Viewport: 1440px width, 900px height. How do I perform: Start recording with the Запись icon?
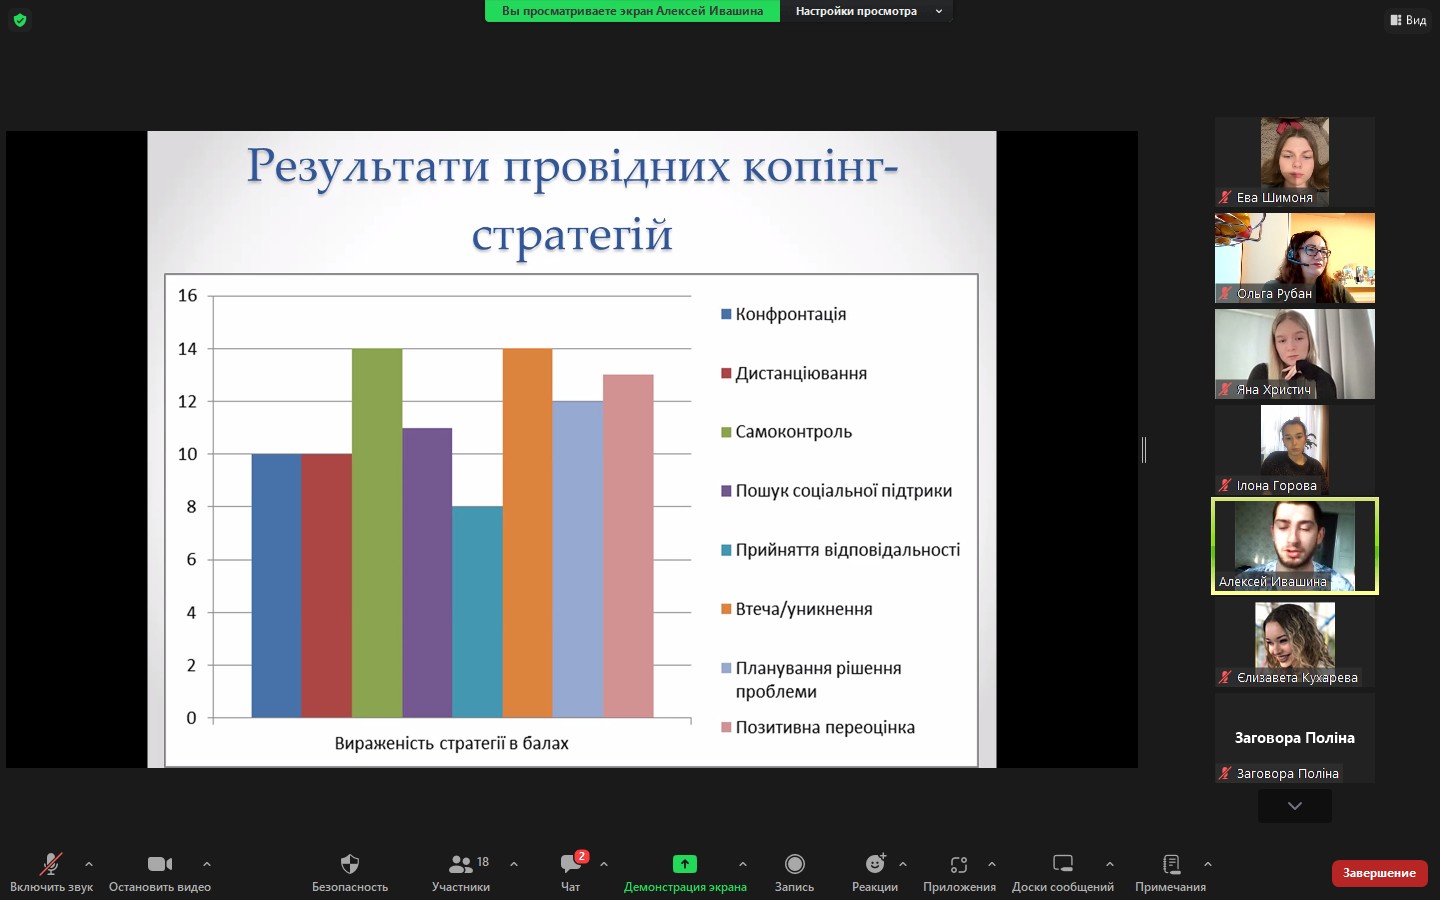coord(795,863)
